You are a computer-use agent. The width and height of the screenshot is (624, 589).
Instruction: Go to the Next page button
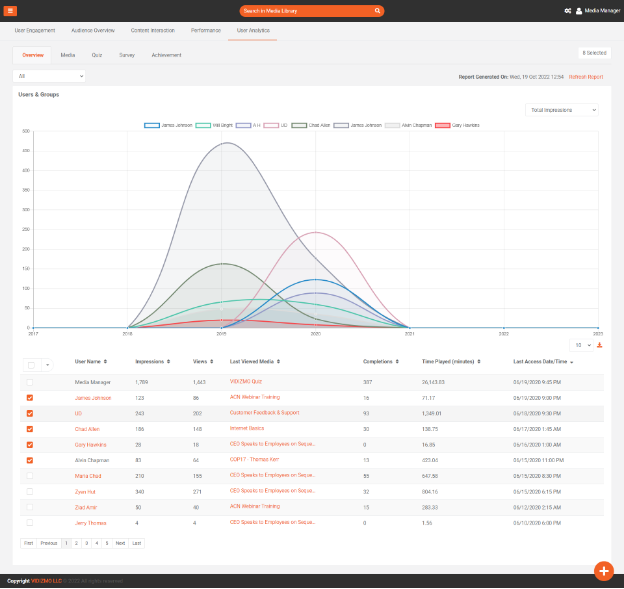(x=120, y=543)
